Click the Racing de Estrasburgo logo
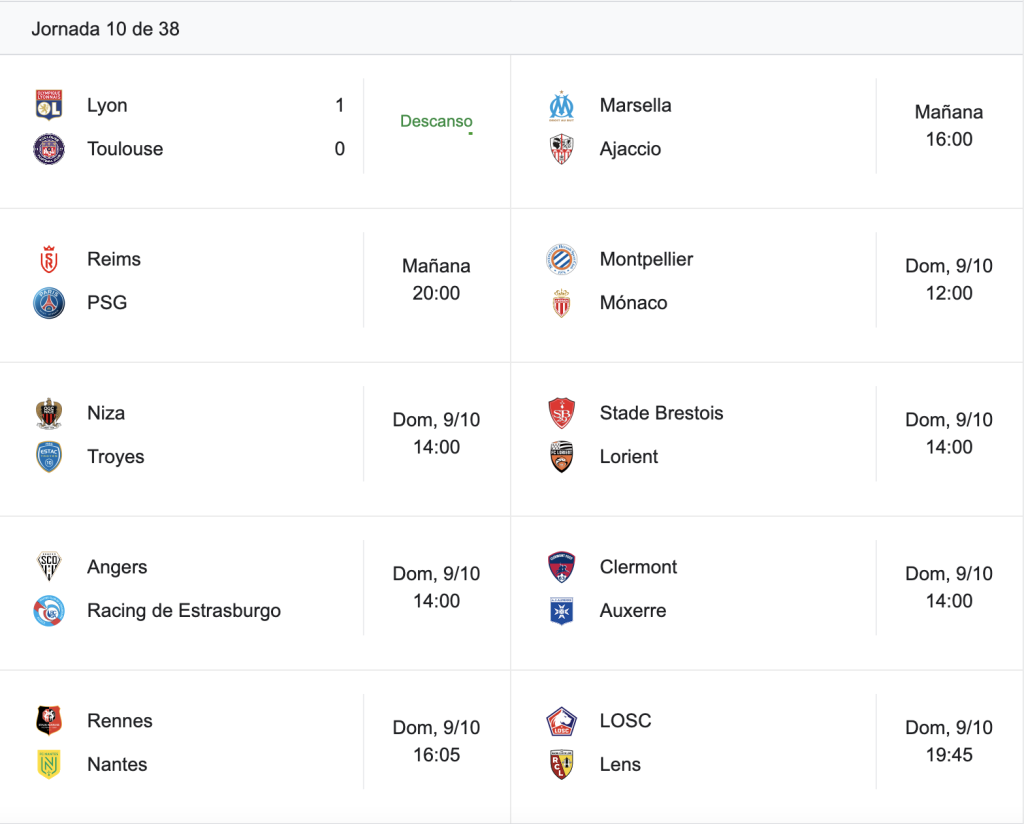 [49, 610]
